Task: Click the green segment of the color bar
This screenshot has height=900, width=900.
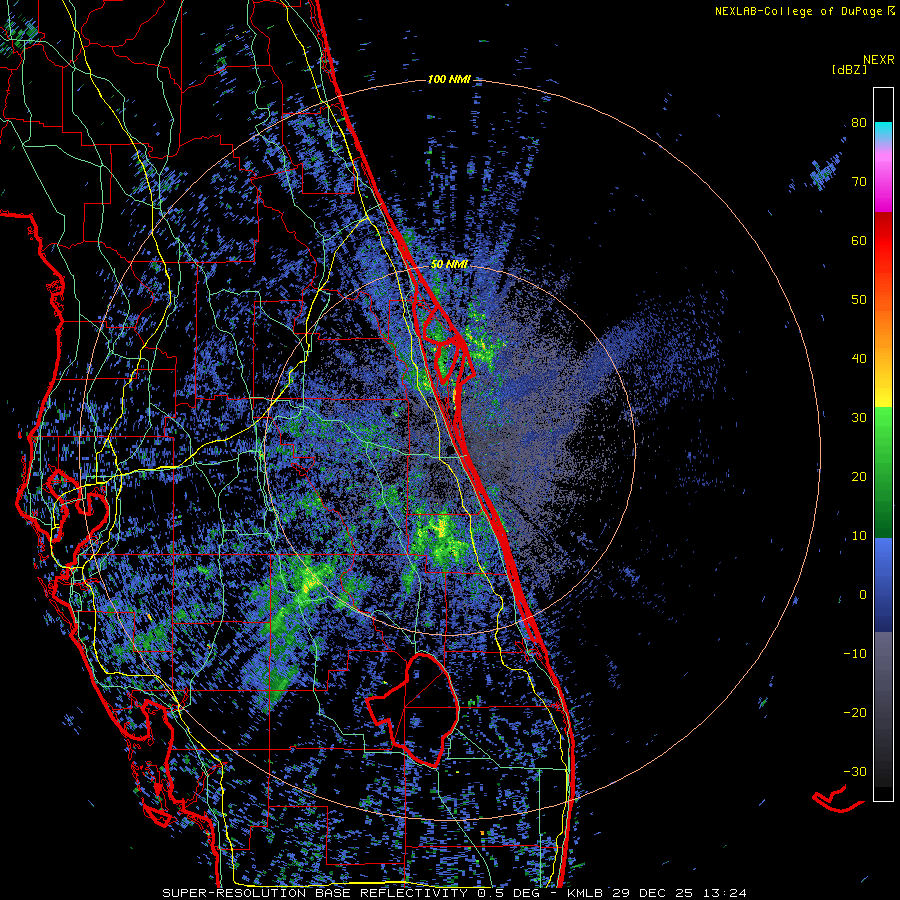Action: click(x=883, y=472)
